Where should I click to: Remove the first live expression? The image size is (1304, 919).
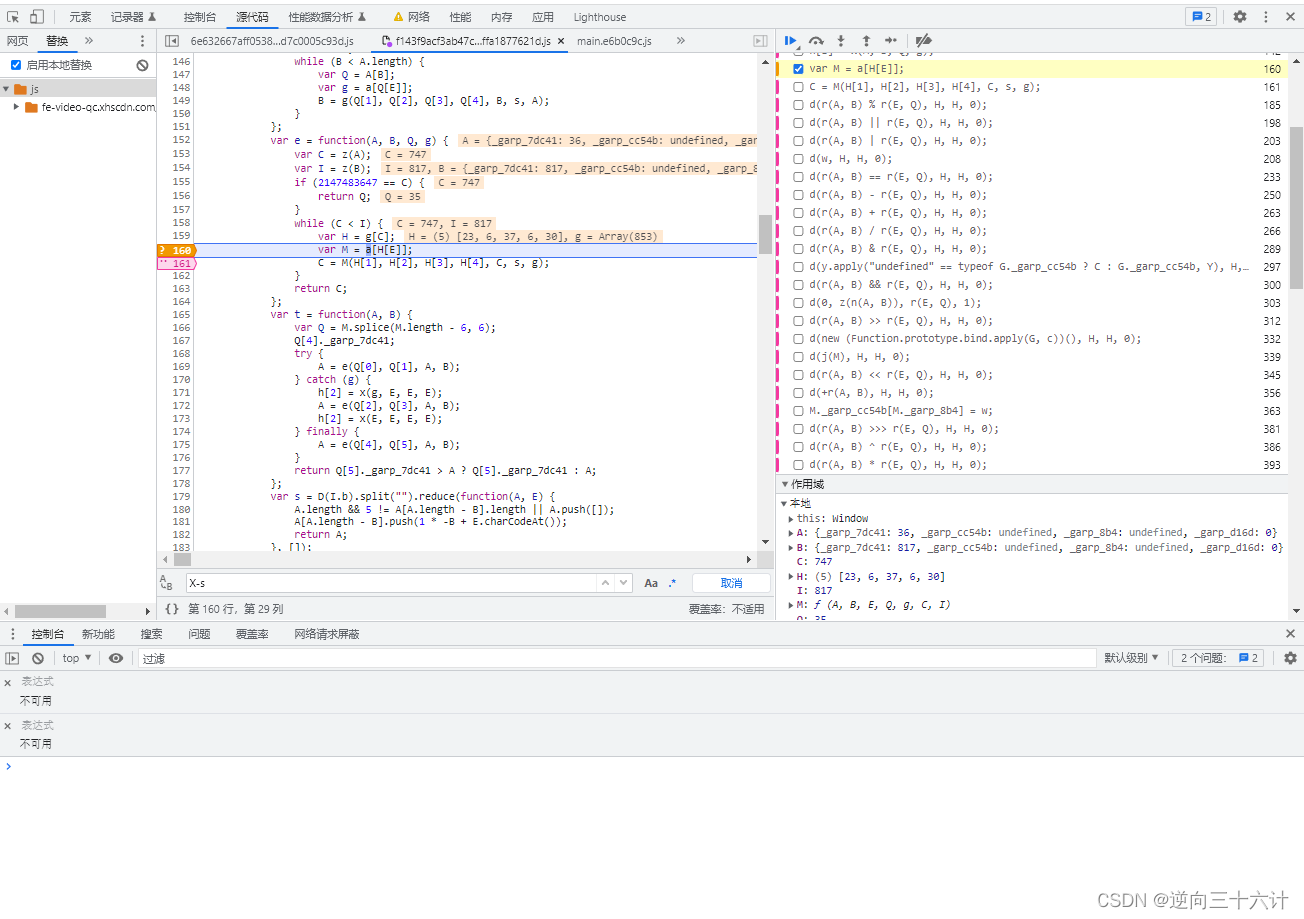tap(8, 683)
